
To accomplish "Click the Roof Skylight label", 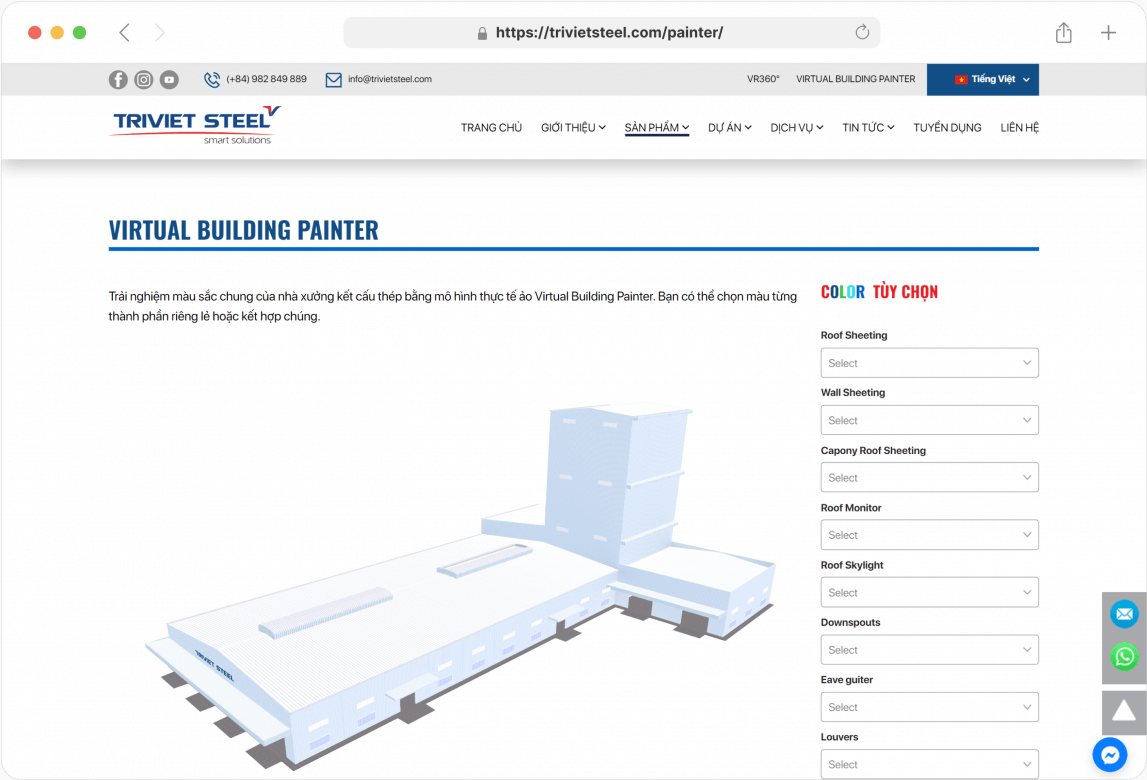I will [x=852, y=565].
